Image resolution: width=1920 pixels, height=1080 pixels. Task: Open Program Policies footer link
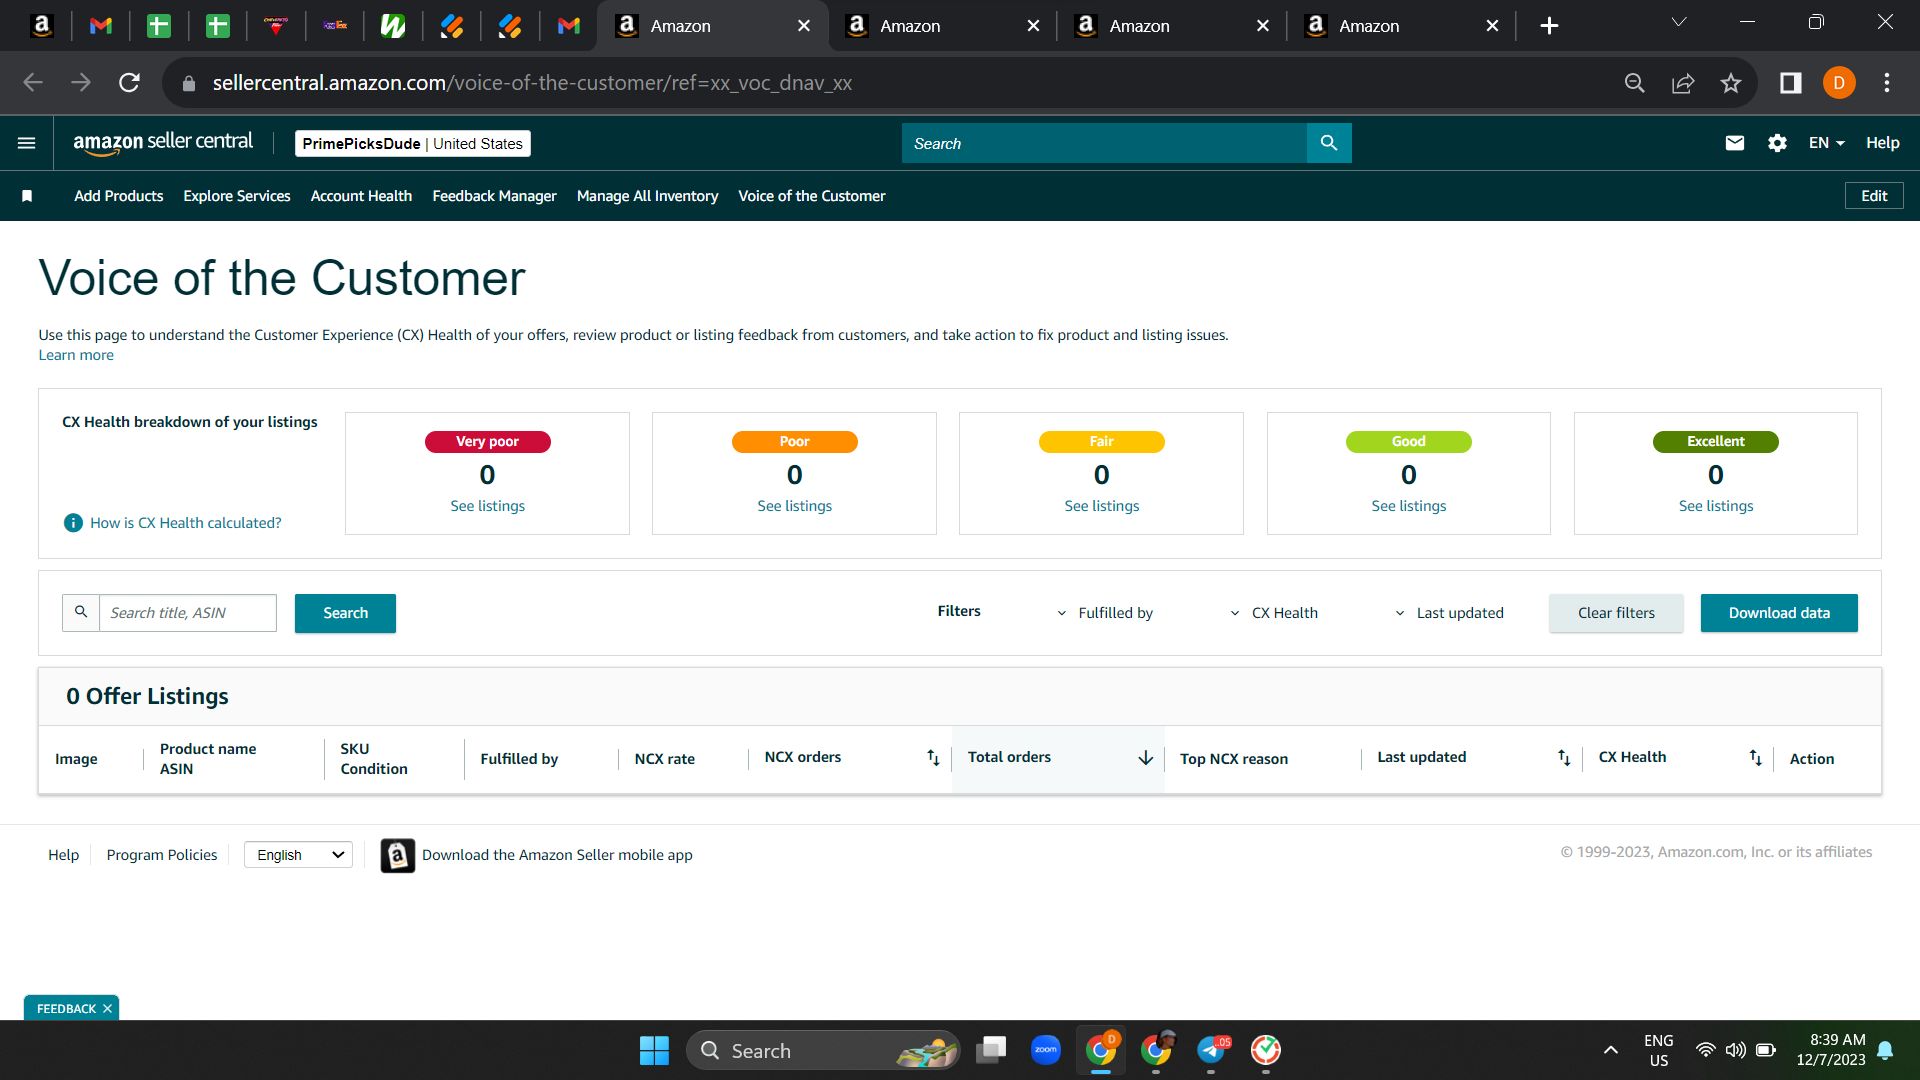(x=162, y=855)
